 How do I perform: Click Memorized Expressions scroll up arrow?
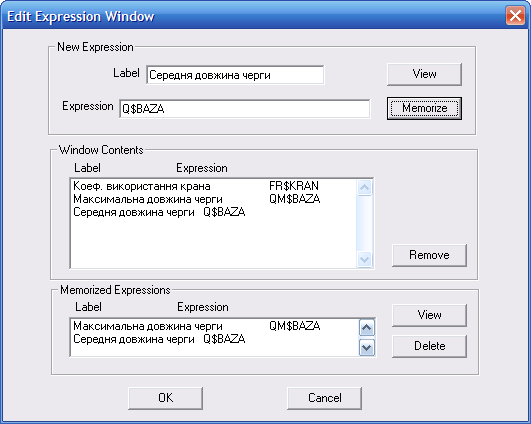[x=367, y=327]
